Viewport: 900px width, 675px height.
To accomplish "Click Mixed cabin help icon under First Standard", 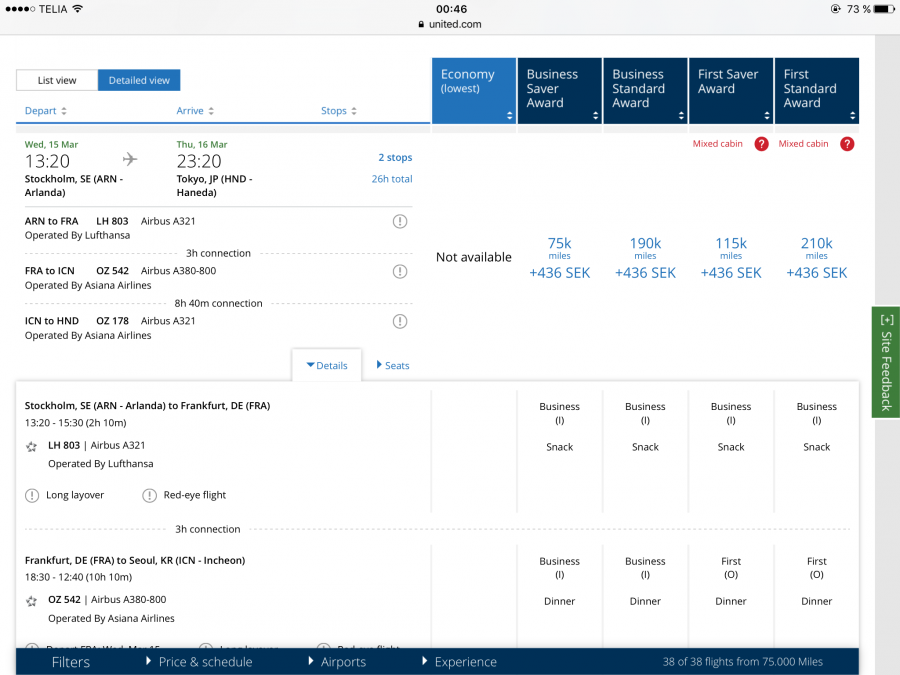I will (847, 144).
